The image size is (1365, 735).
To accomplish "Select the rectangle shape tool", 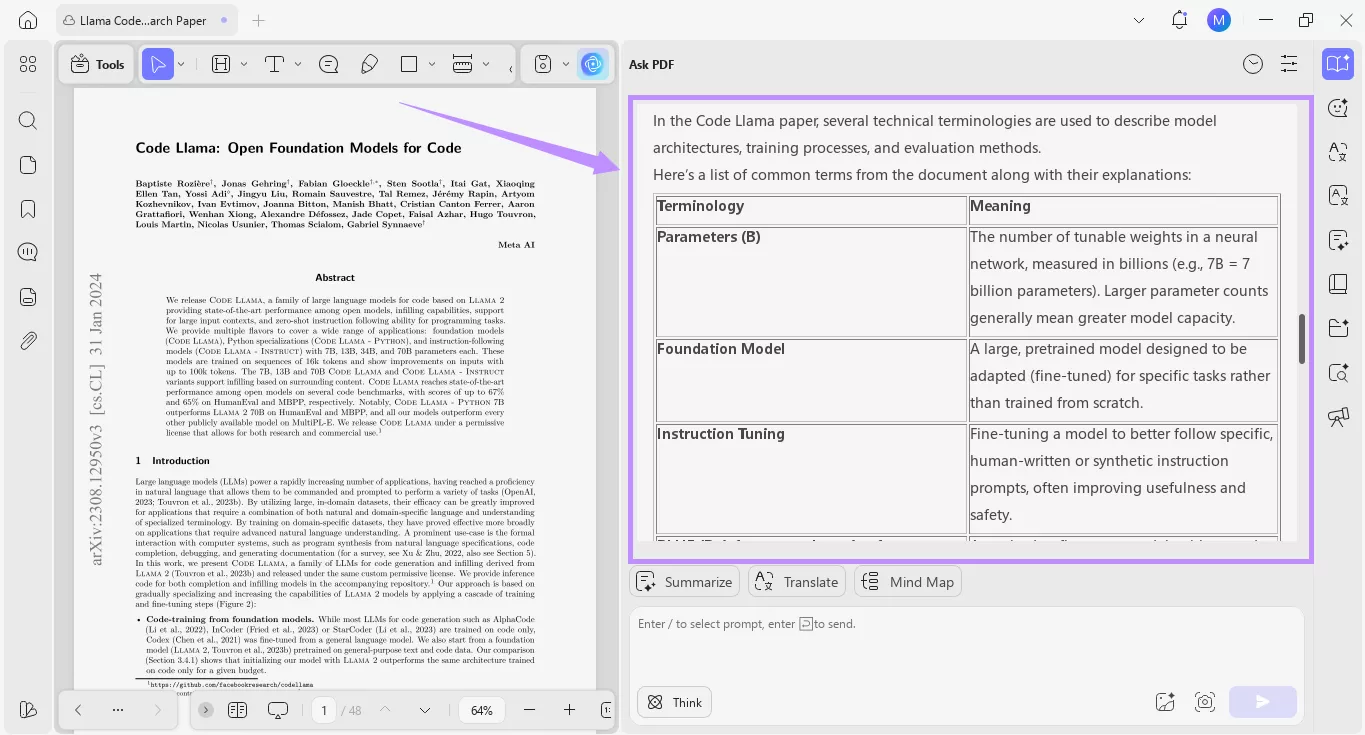I will [408, 64].
